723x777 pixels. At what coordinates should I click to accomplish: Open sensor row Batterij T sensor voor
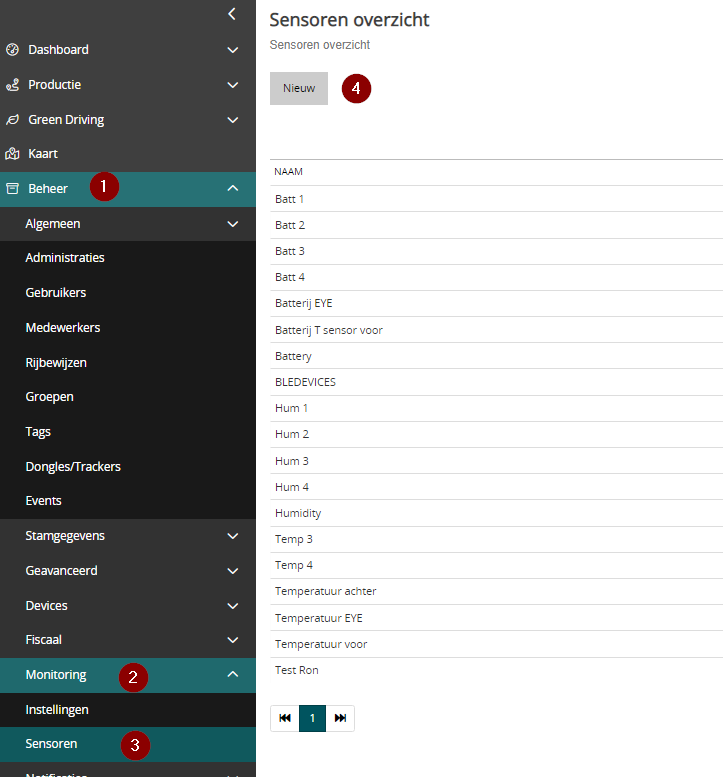tap(497, 330)
